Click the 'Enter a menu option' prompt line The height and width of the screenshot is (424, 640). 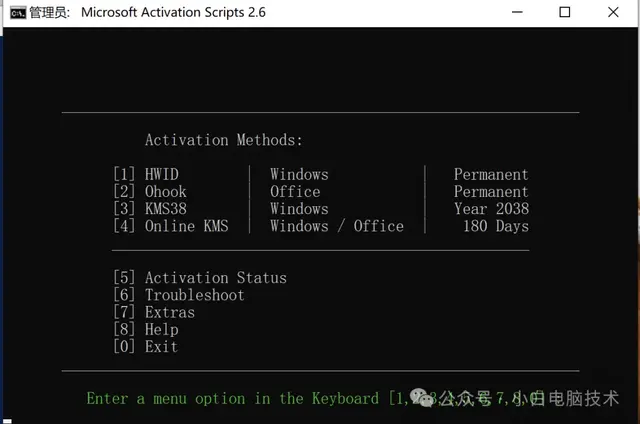232,398
